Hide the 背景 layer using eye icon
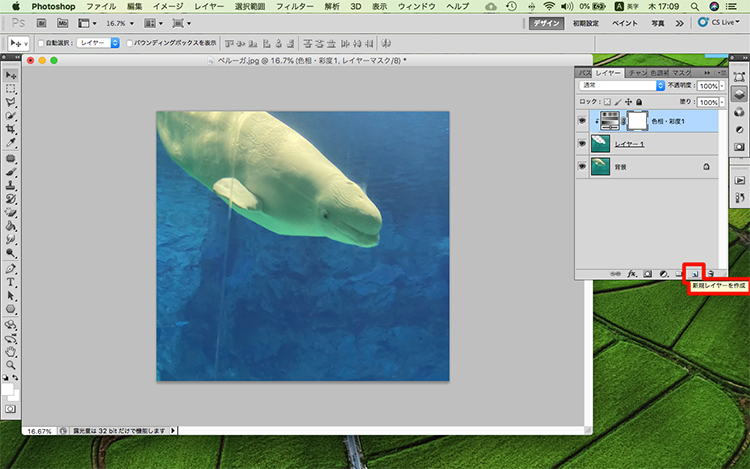 coord(583,168)
